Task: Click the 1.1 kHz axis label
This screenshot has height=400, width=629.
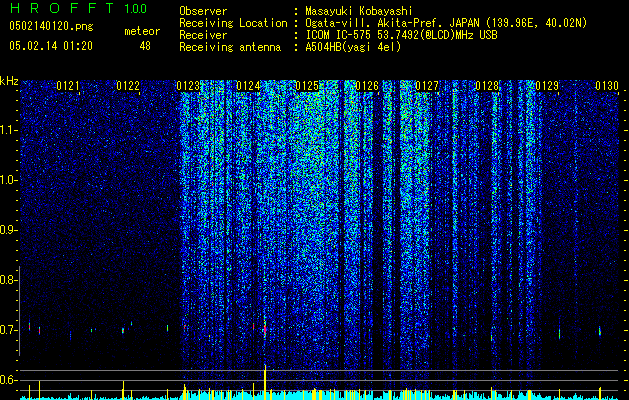Action: click(x=9, y=131)
